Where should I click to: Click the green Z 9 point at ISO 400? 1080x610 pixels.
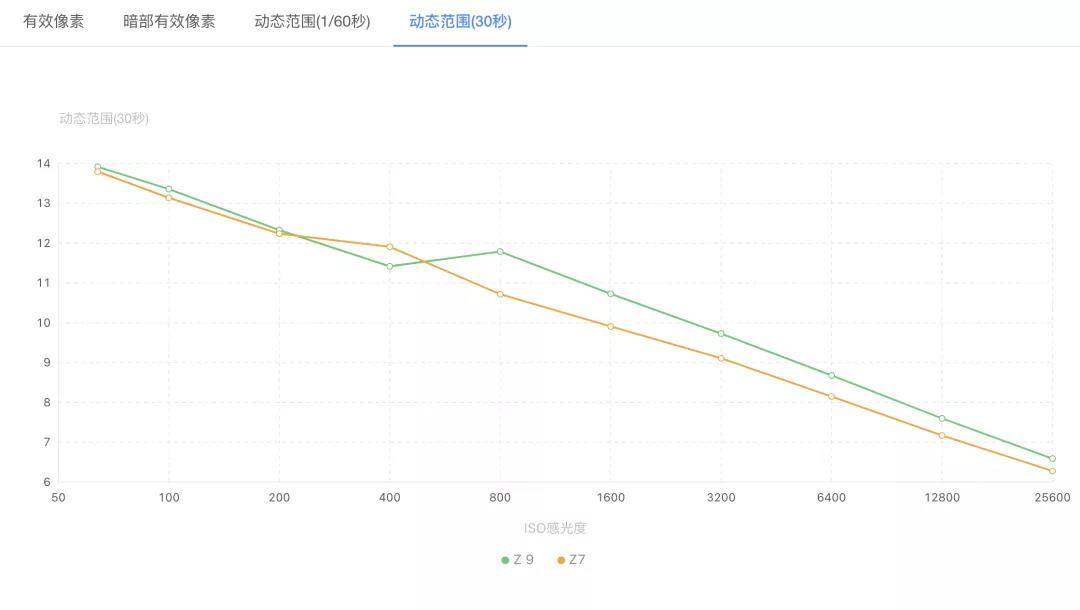(x=390, y=266)
